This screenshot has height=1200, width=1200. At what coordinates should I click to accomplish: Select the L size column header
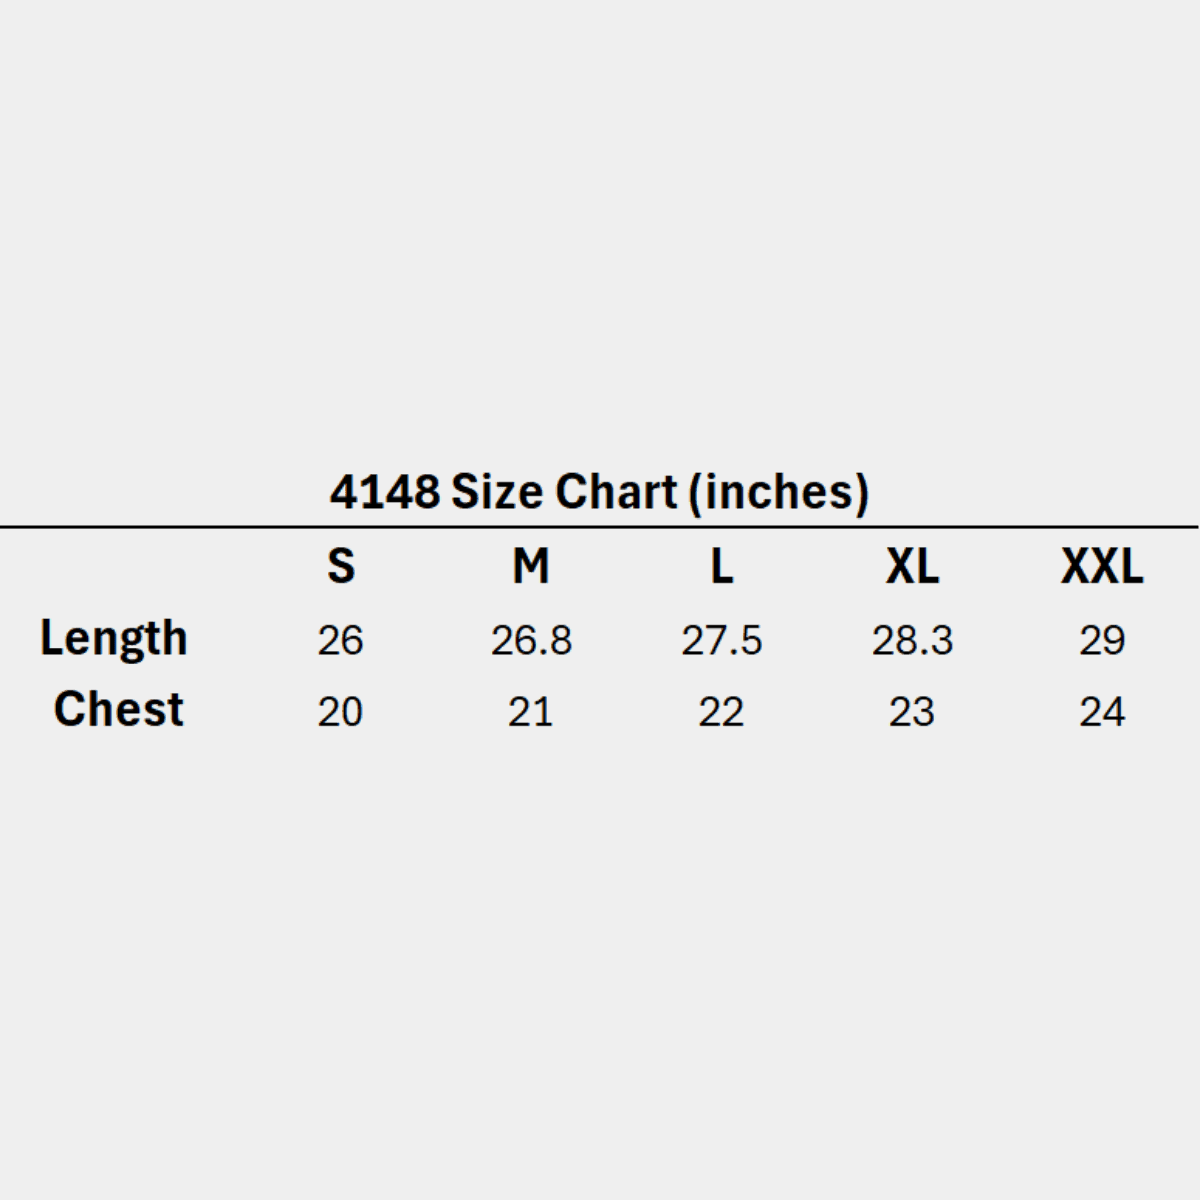coord(721,566)
